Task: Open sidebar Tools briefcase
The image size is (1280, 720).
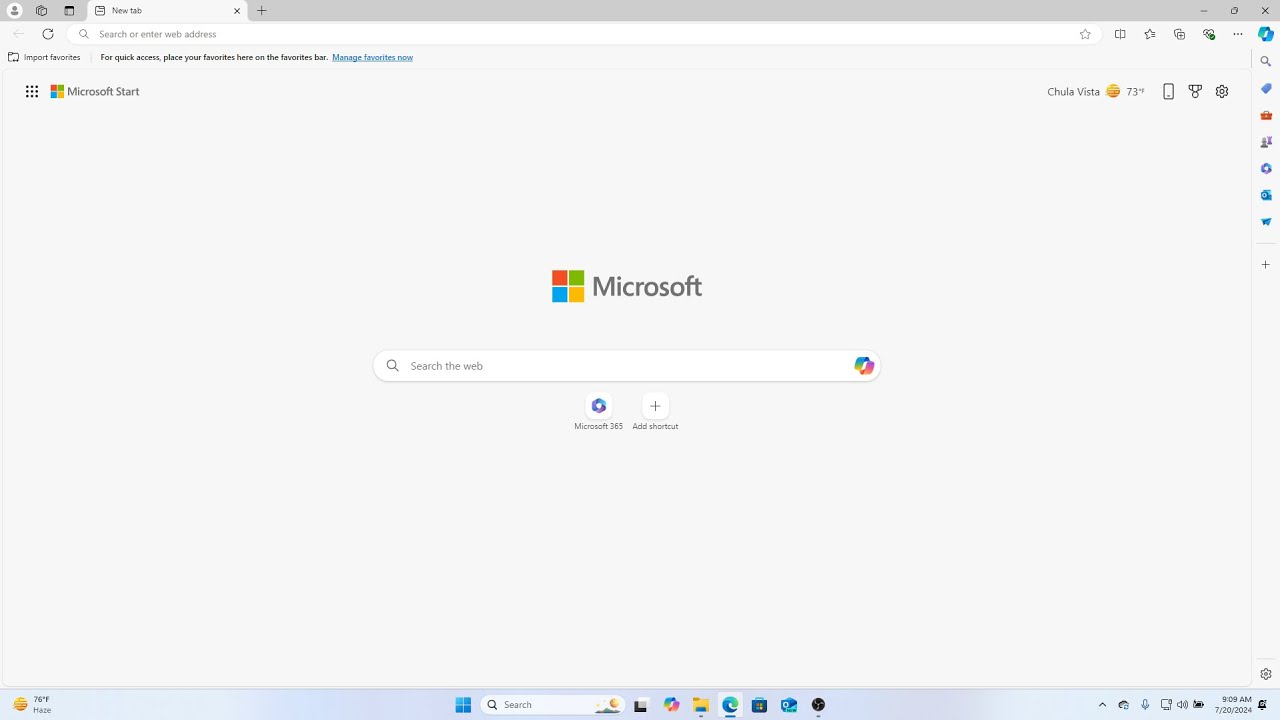Action: pos(1266,115)
